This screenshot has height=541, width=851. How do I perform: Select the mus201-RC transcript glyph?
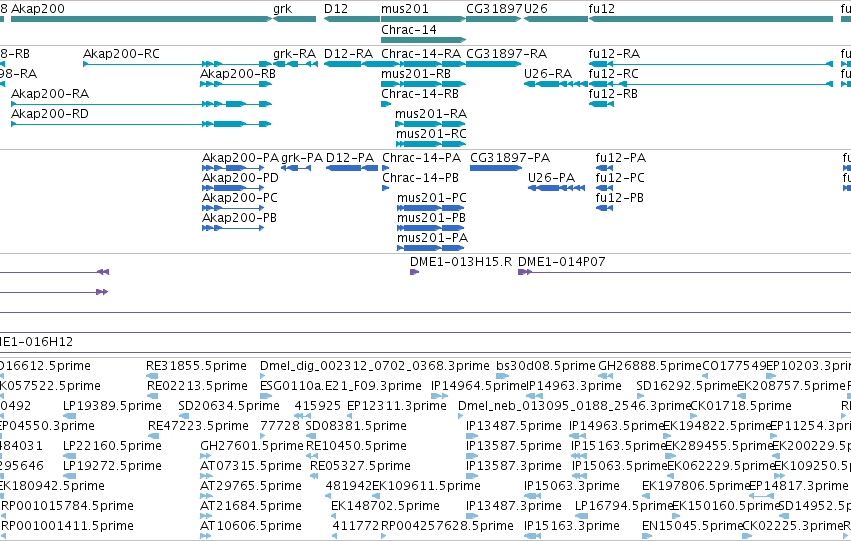(x=431, y=144)
